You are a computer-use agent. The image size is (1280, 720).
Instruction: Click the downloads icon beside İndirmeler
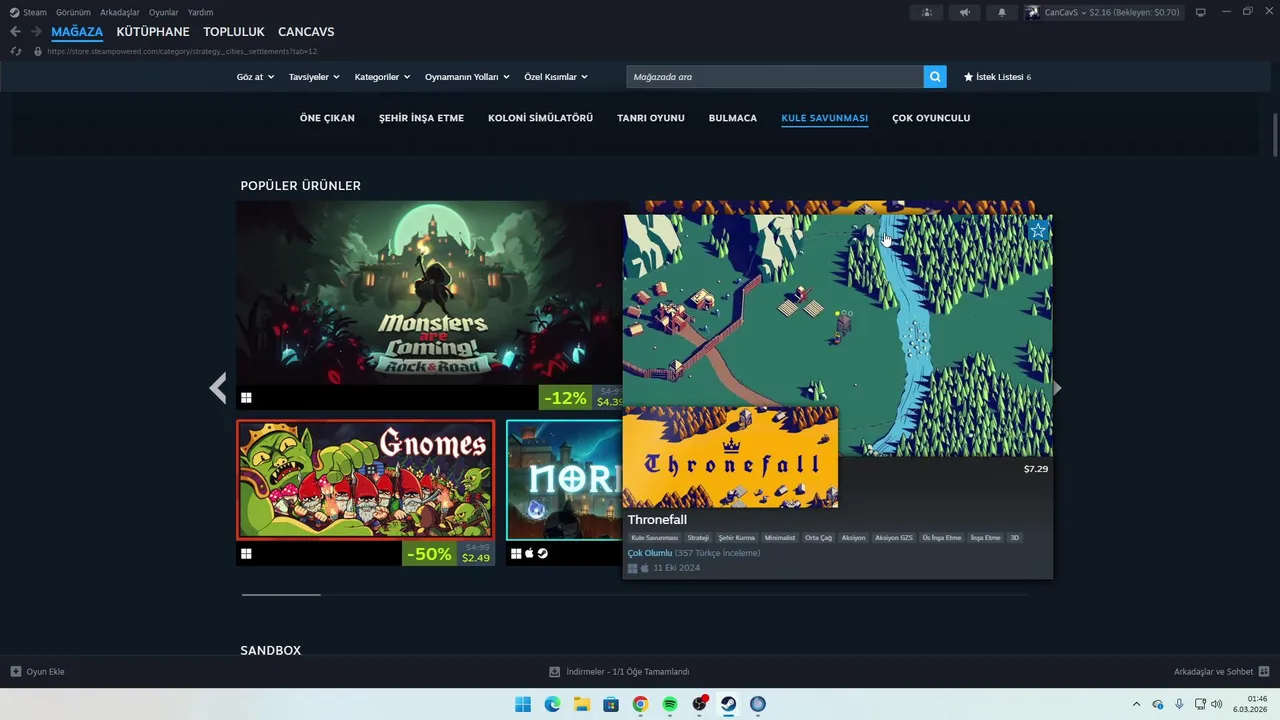click(x=554, y=671)
